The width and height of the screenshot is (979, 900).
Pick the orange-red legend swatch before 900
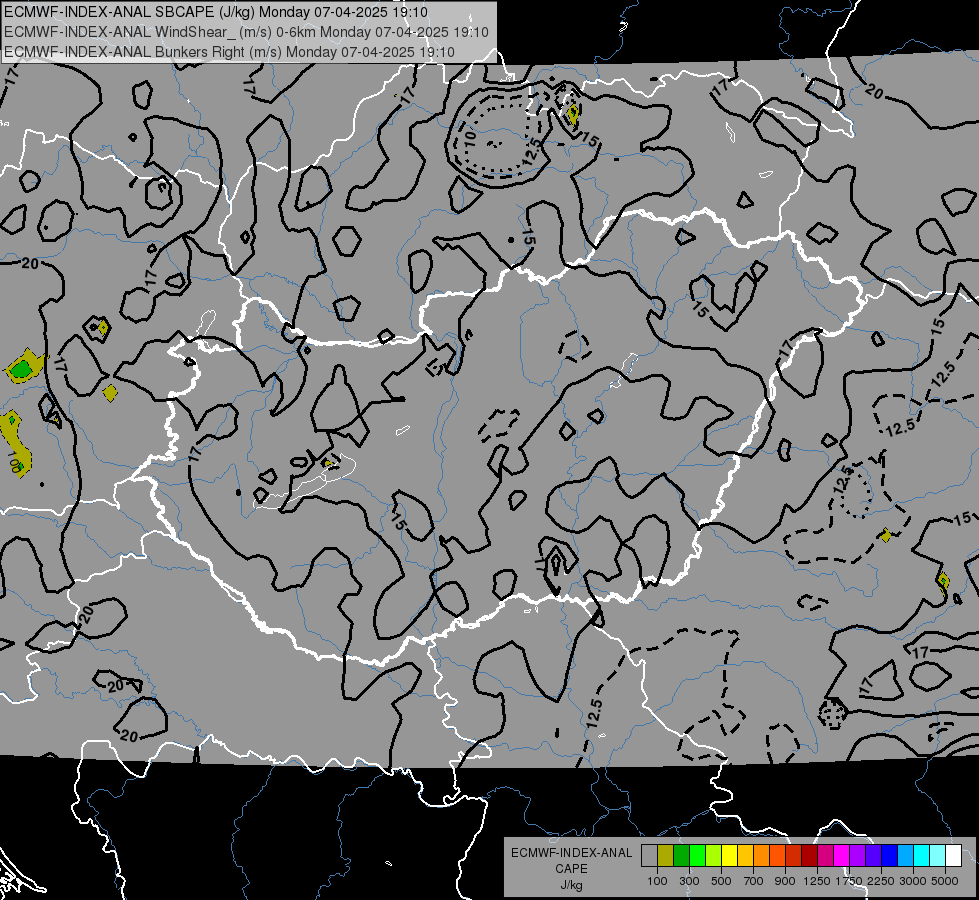pos(777,856)
